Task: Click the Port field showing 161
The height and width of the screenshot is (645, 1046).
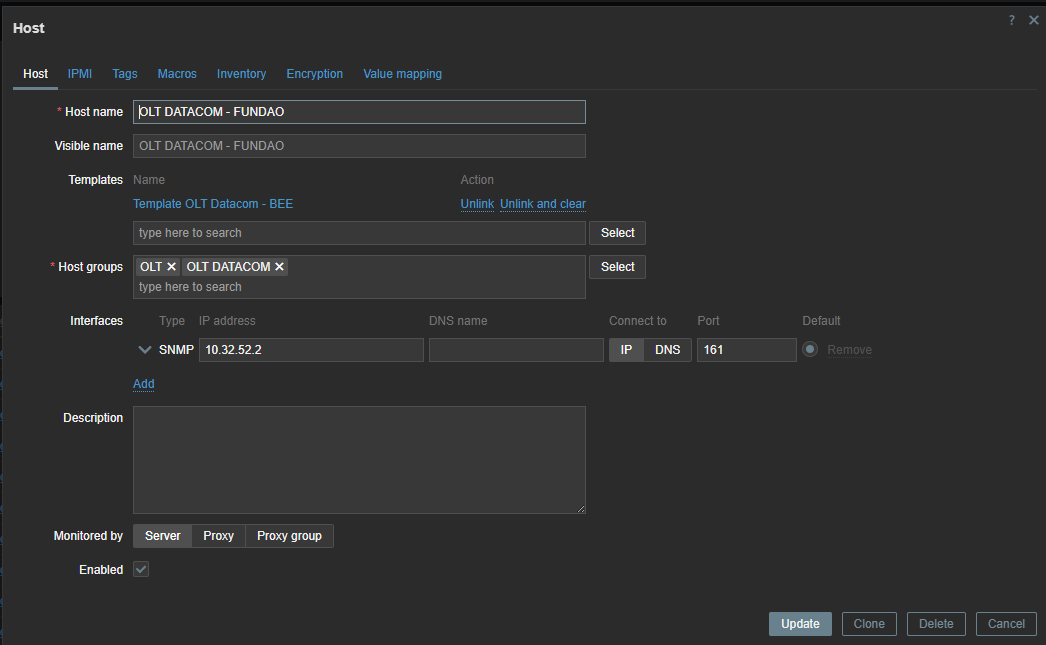Action: click(x=746, y=350)
